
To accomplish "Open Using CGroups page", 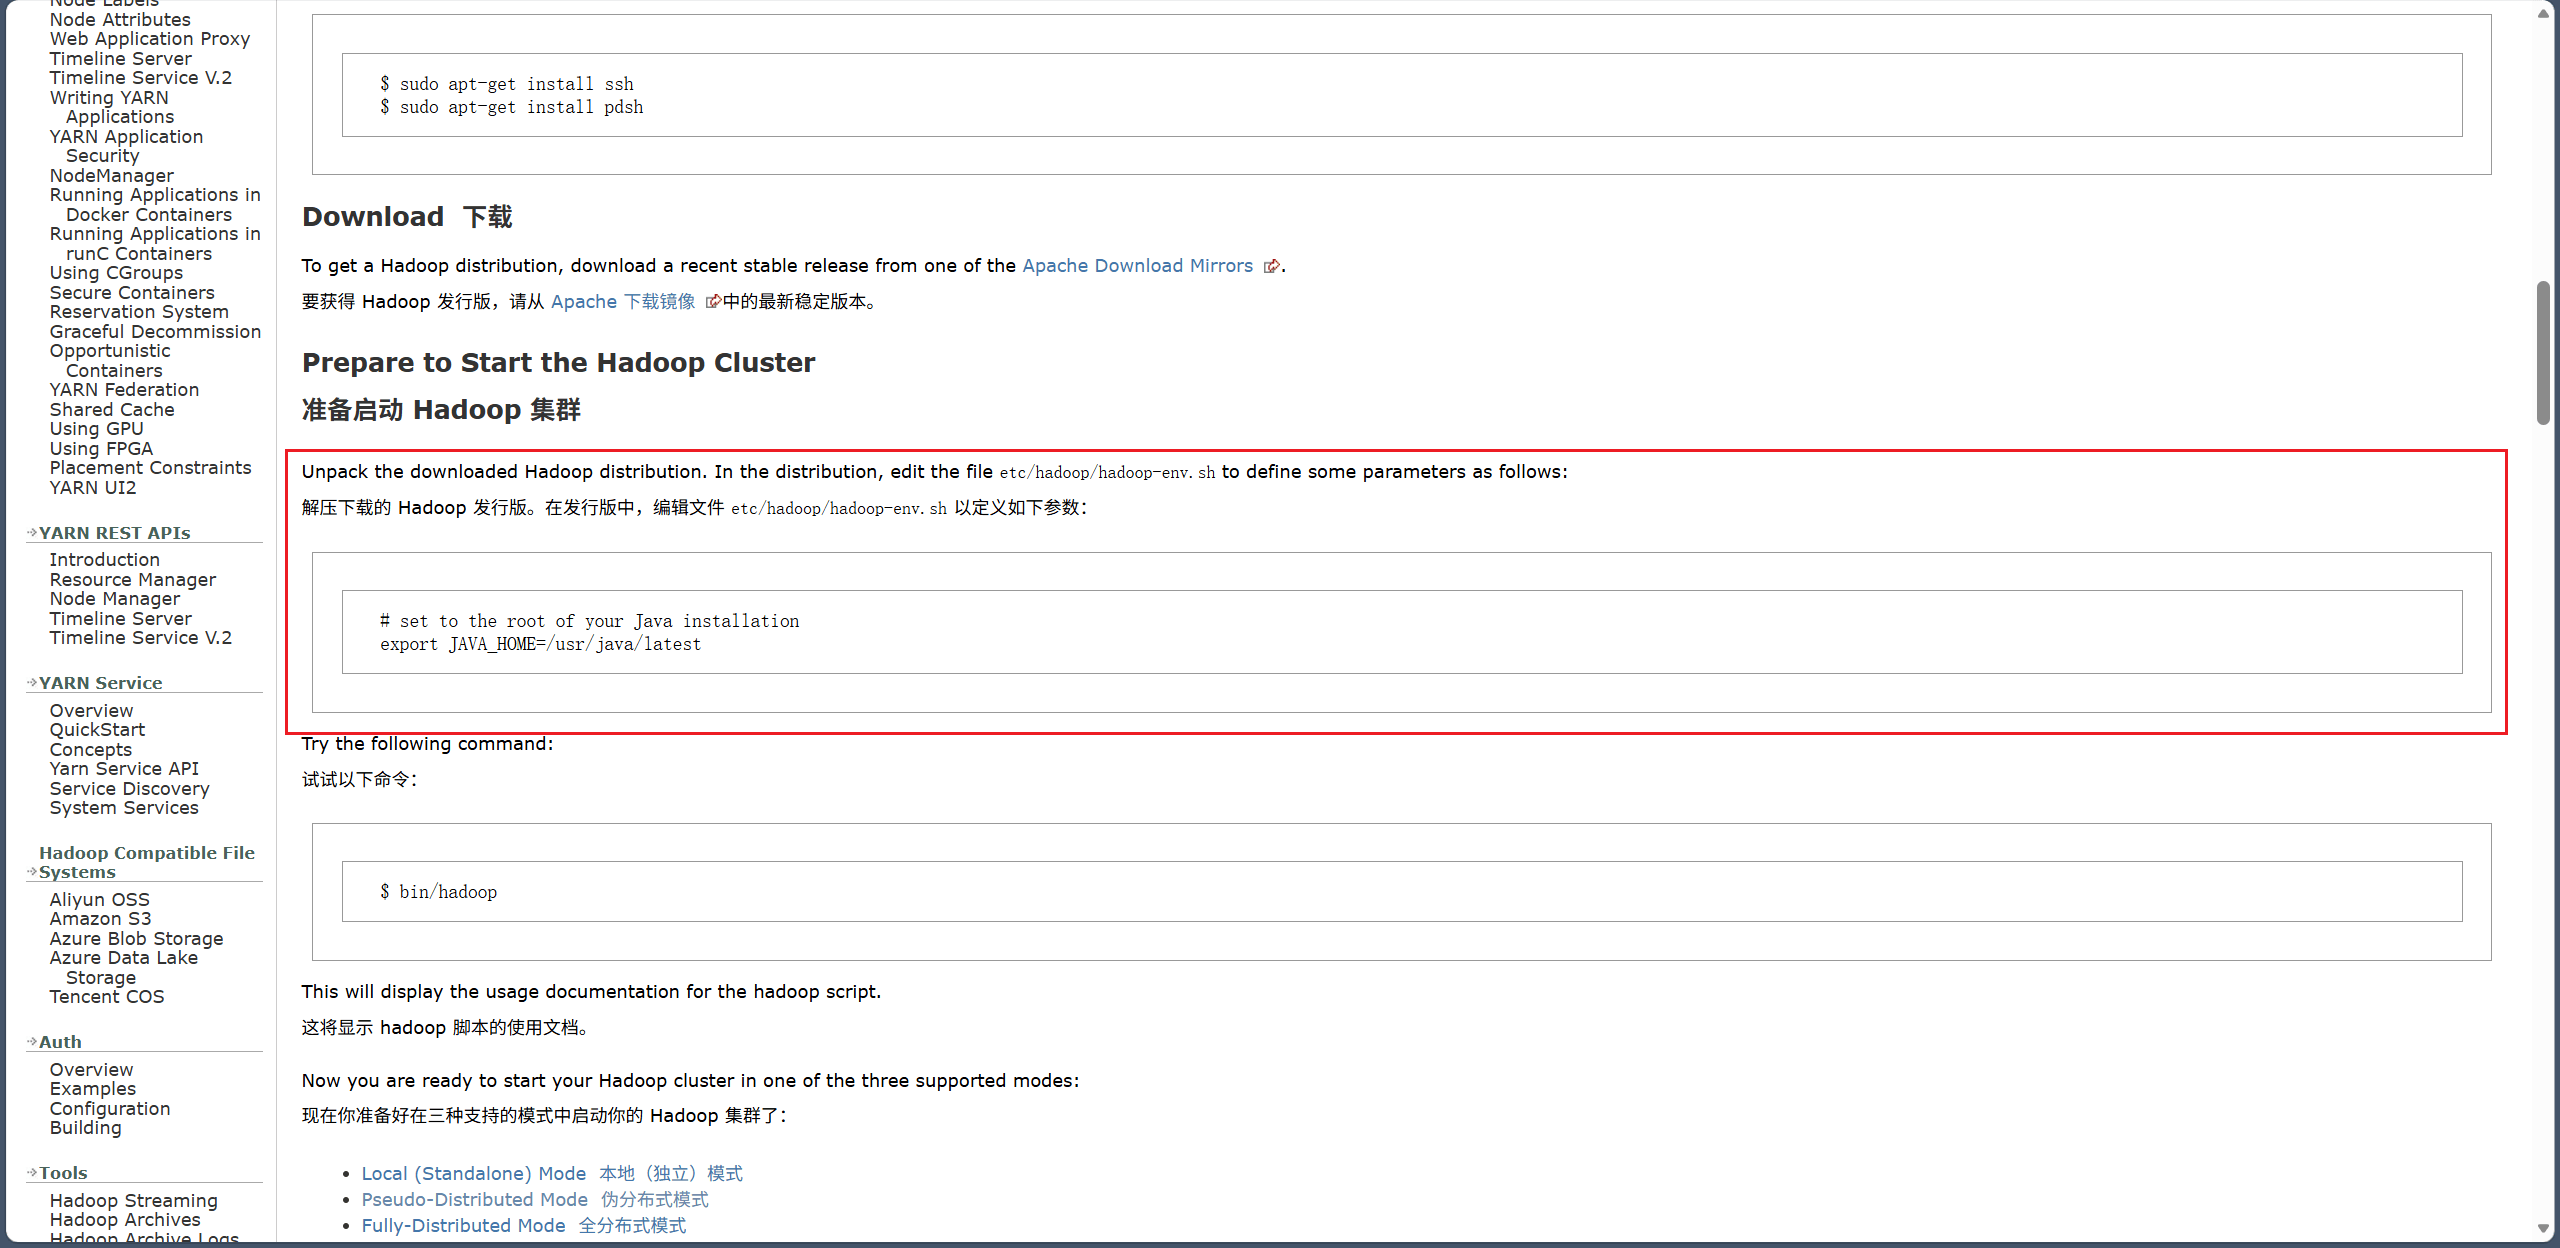I will pyautogui.click(x=116, y=273).
